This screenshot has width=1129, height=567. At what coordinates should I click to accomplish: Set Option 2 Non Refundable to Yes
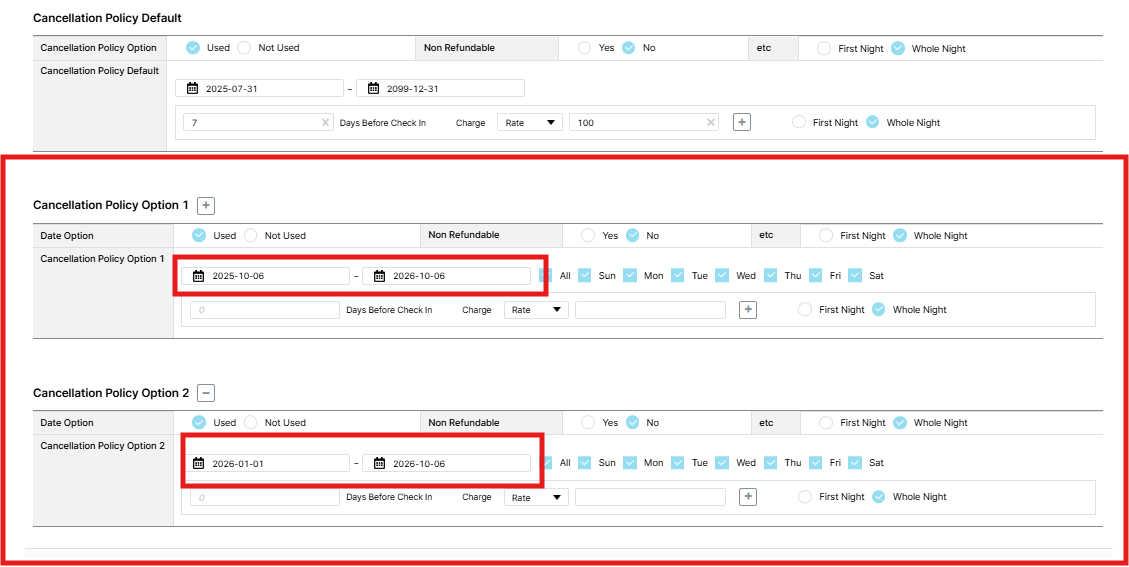click(588, 422)
